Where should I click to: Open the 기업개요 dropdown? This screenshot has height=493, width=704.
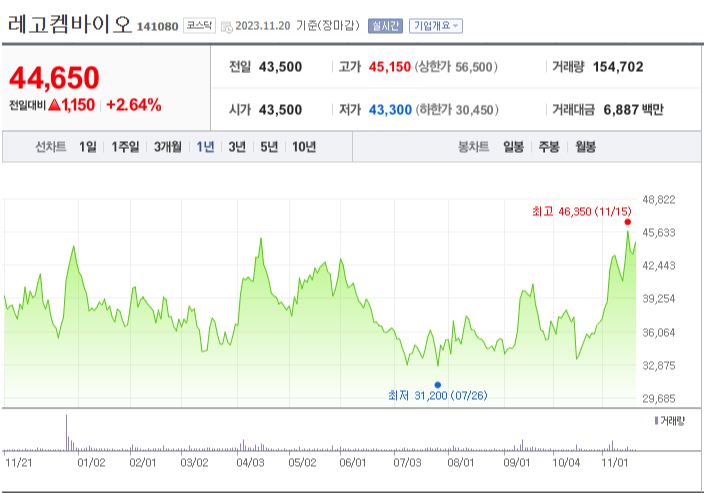[436, 26]
